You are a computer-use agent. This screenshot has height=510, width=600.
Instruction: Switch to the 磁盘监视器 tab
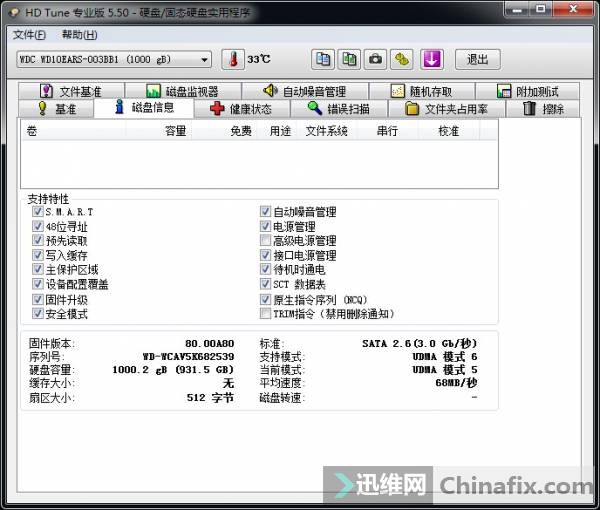coord(183,91)
